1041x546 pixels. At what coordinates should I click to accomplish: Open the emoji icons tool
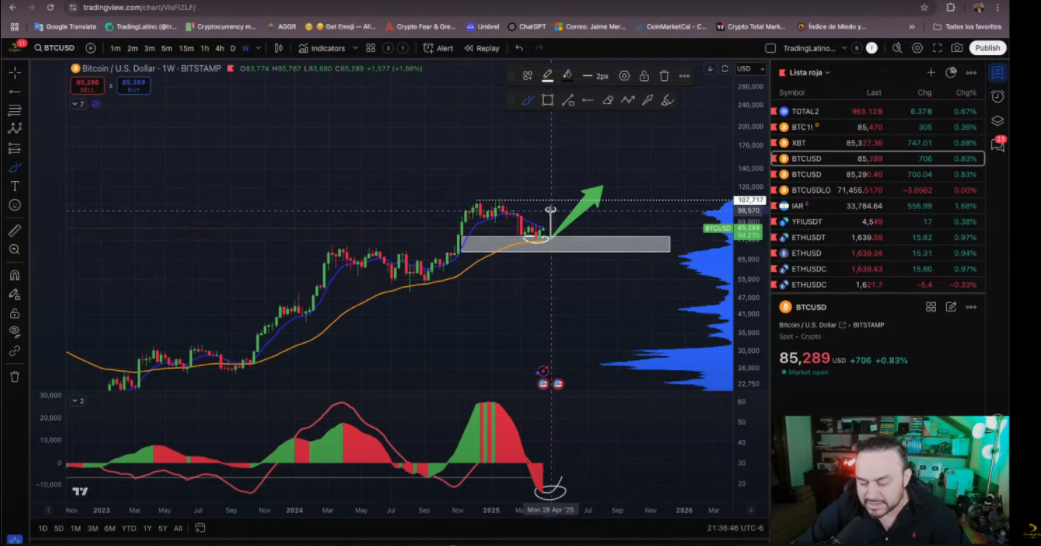click(15, 205)
